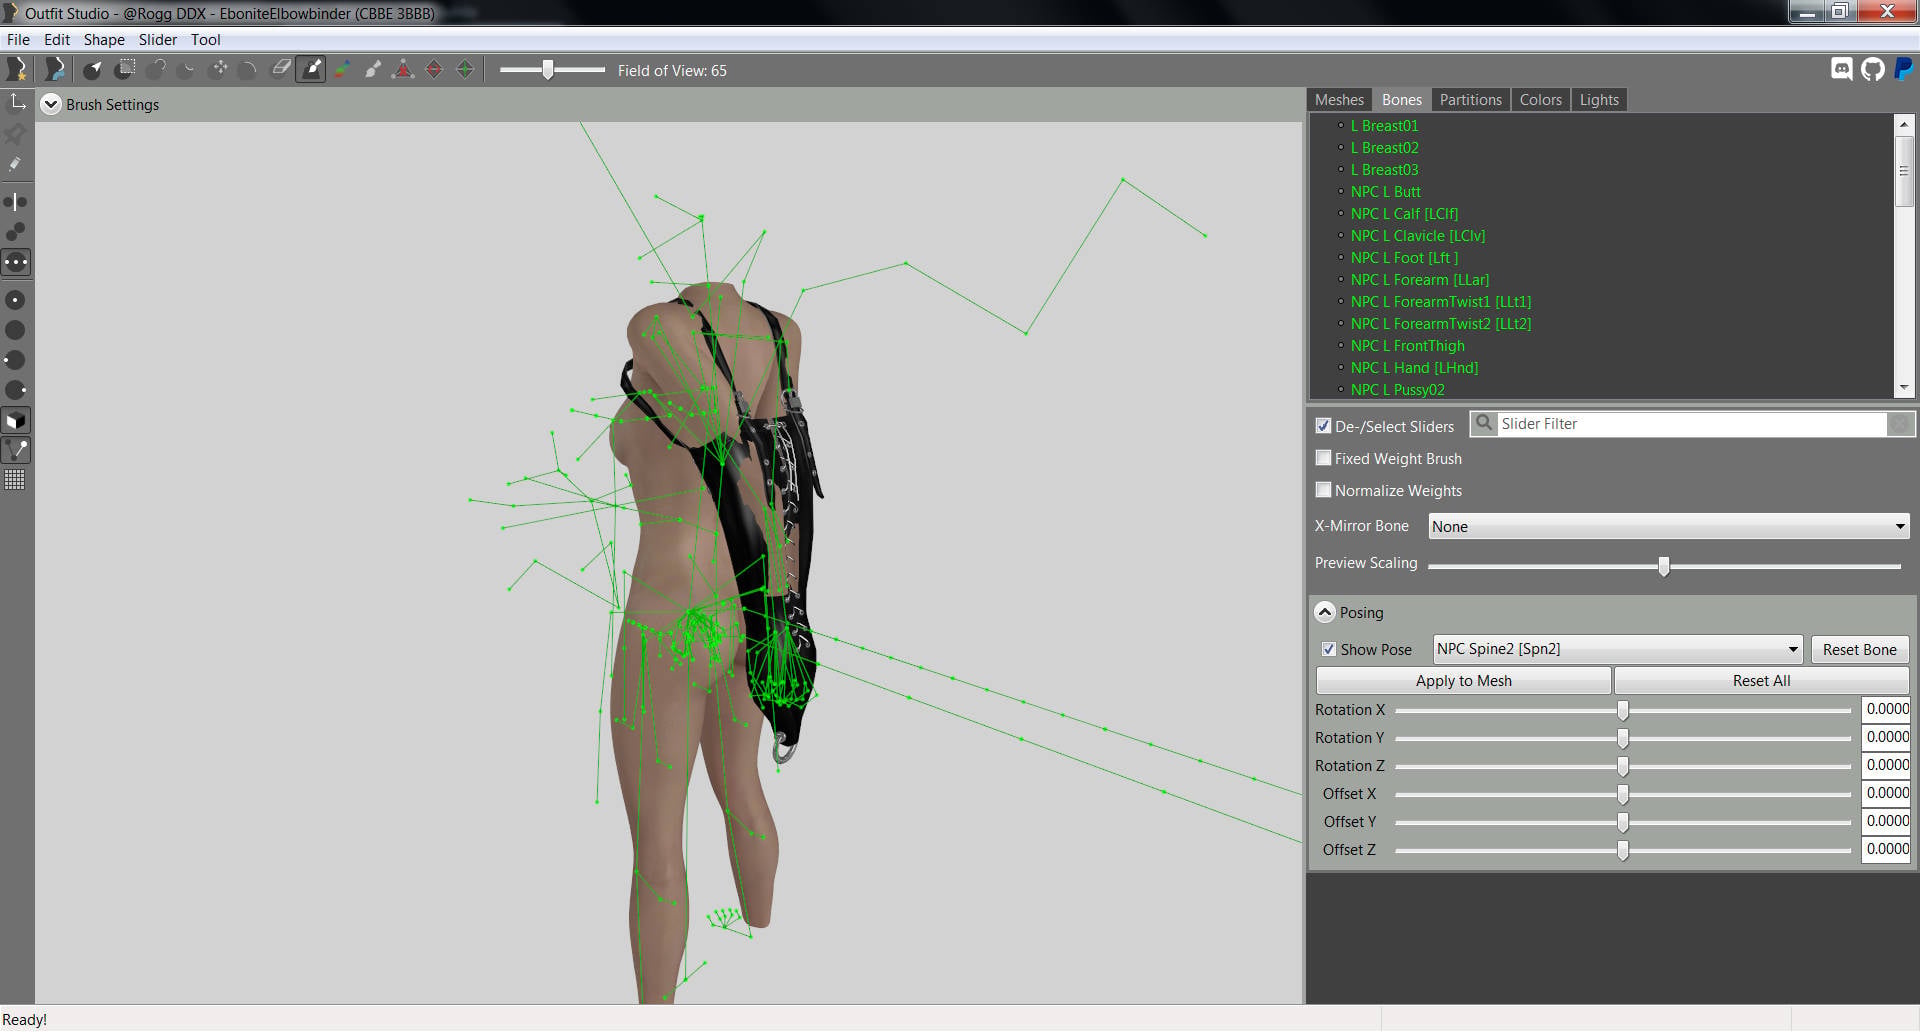Switch to the Partitions tab

[1470, 100]
